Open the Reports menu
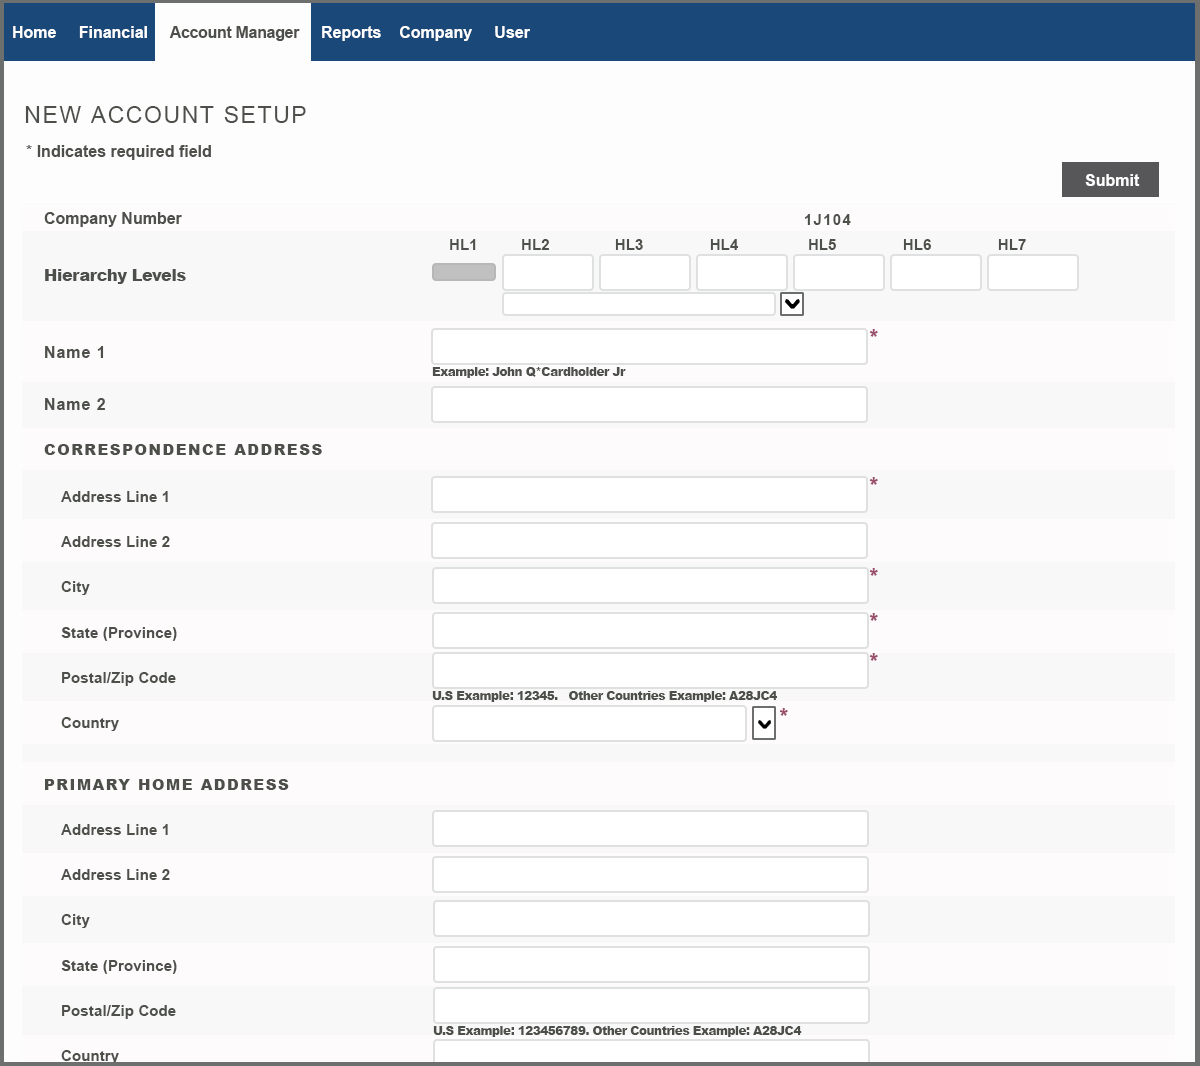Image resolution: width=1200 pixels, height=1066 pixels. (x=350, y=32)
